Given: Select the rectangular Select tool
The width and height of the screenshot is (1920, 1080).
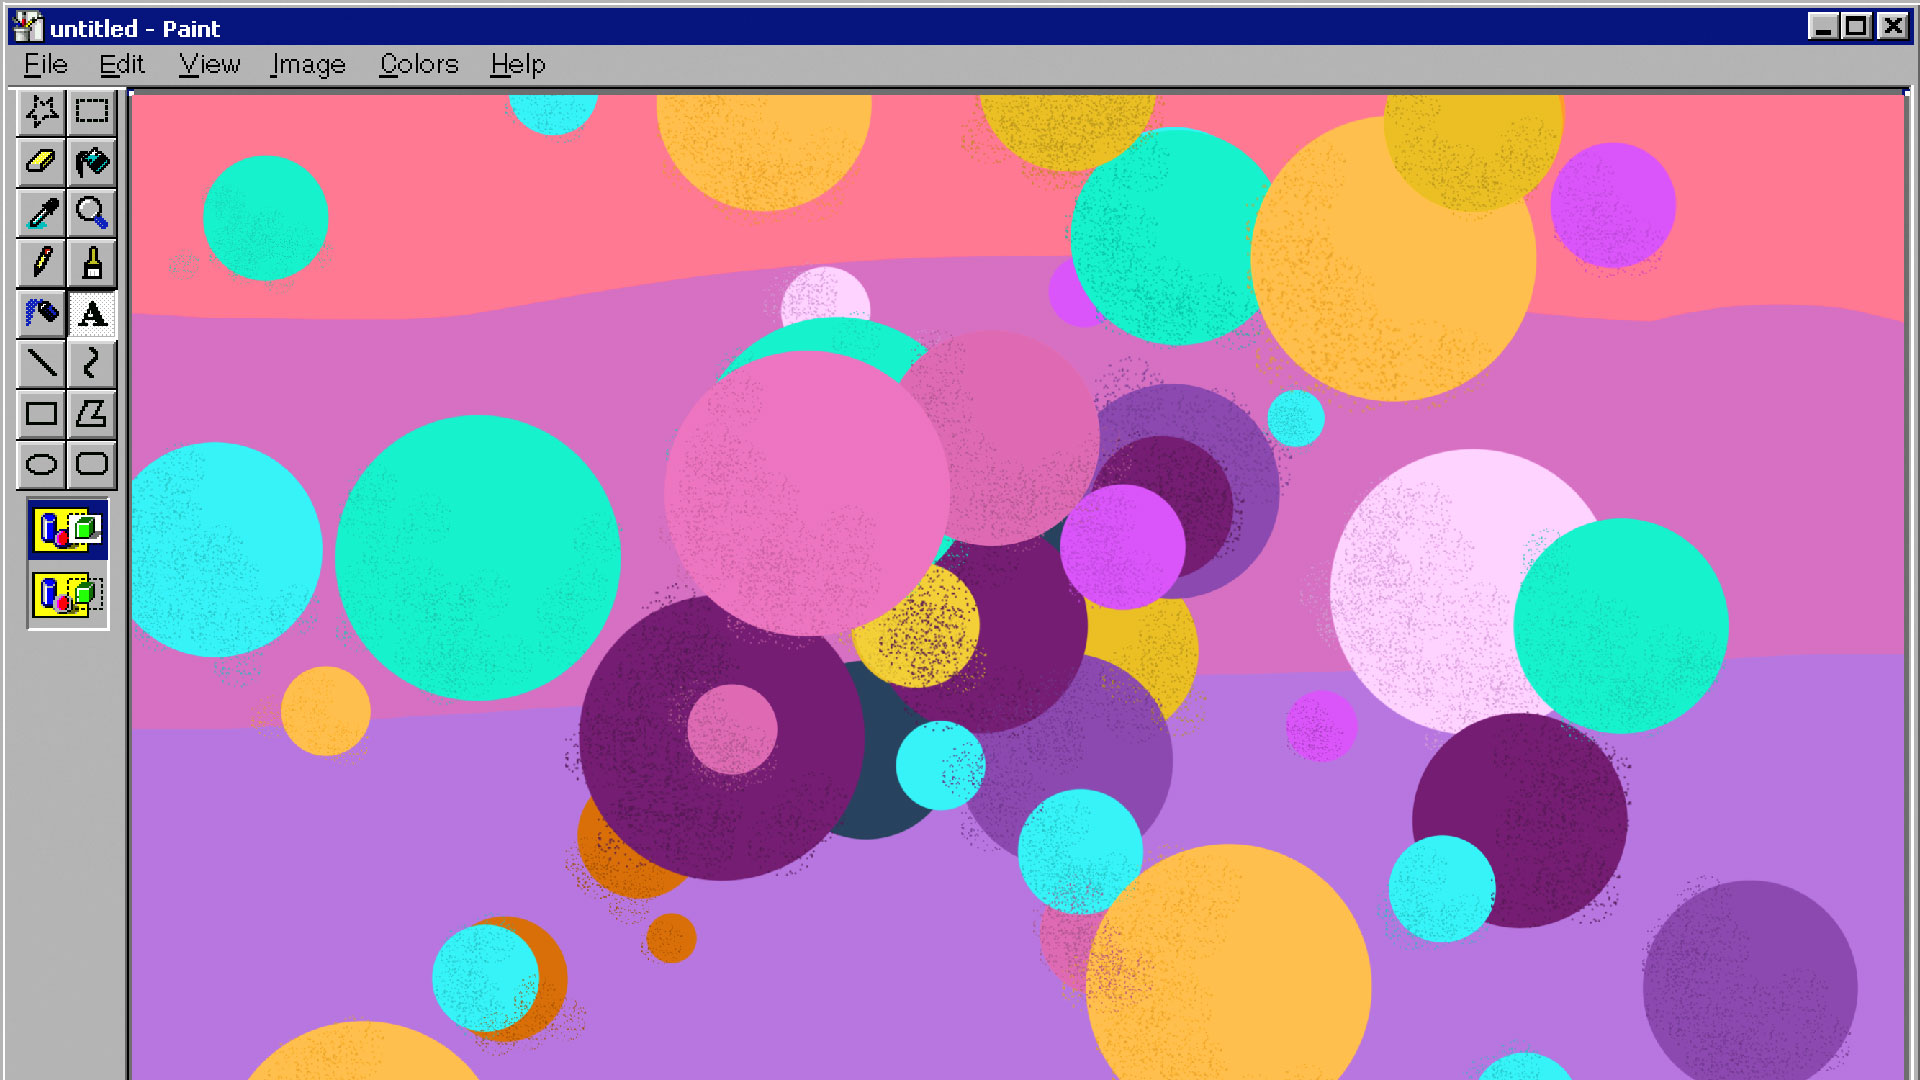Looking at the screenshot, I should tap(92, 111).
